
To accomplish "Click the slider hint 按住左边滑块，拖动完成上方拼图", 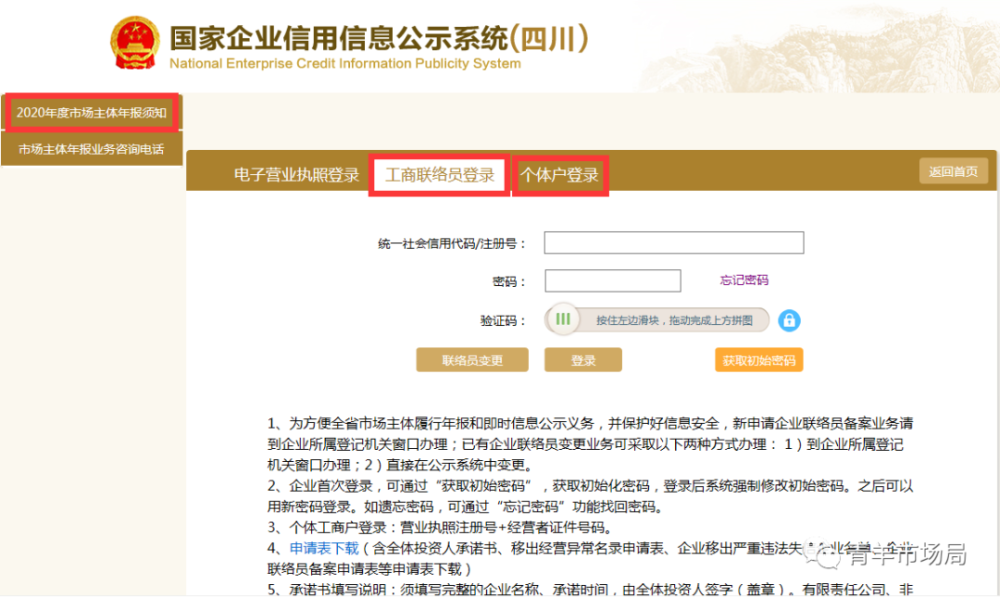I will (x=674, y=320).
